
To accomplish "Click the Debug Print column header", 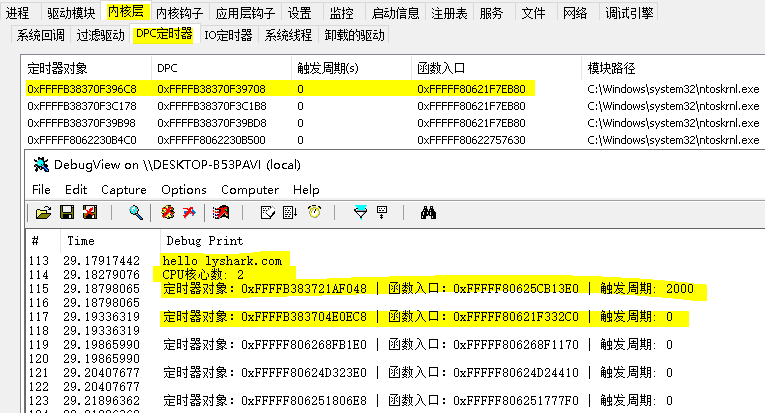I will point(463,240).
